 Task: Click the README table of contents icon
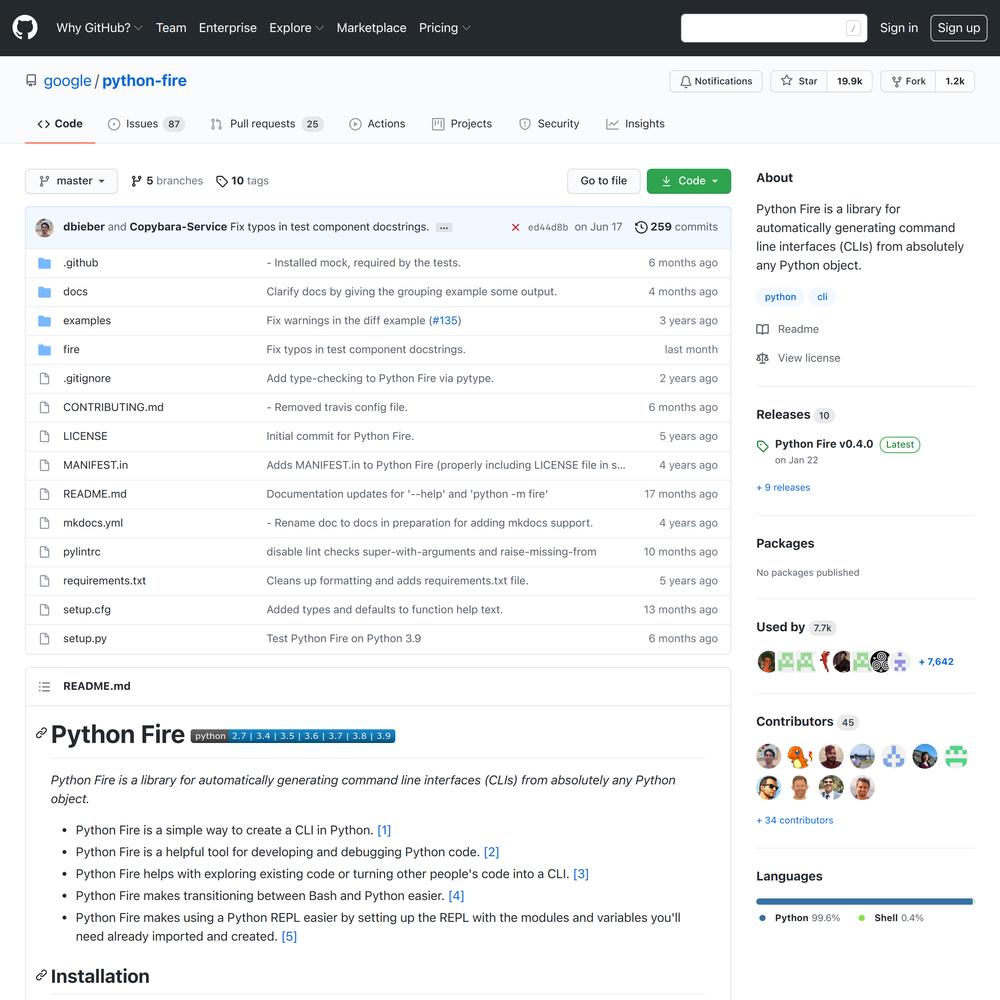(44, 686)
